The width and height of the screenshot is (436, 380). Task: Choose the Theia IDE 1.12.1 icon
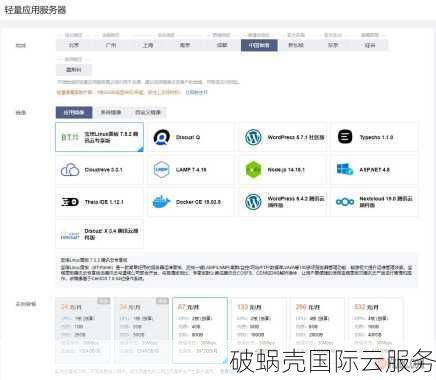click(x=70, y=202)
